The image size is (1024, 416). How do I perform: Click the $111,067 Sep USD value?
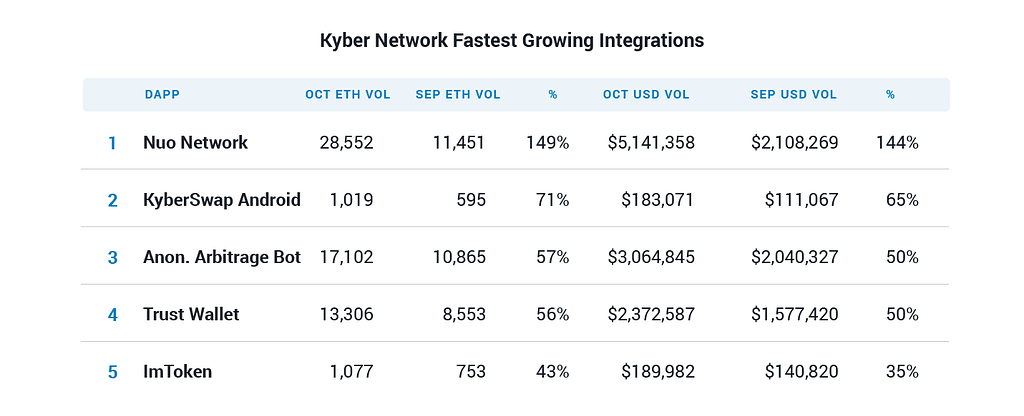801,200
